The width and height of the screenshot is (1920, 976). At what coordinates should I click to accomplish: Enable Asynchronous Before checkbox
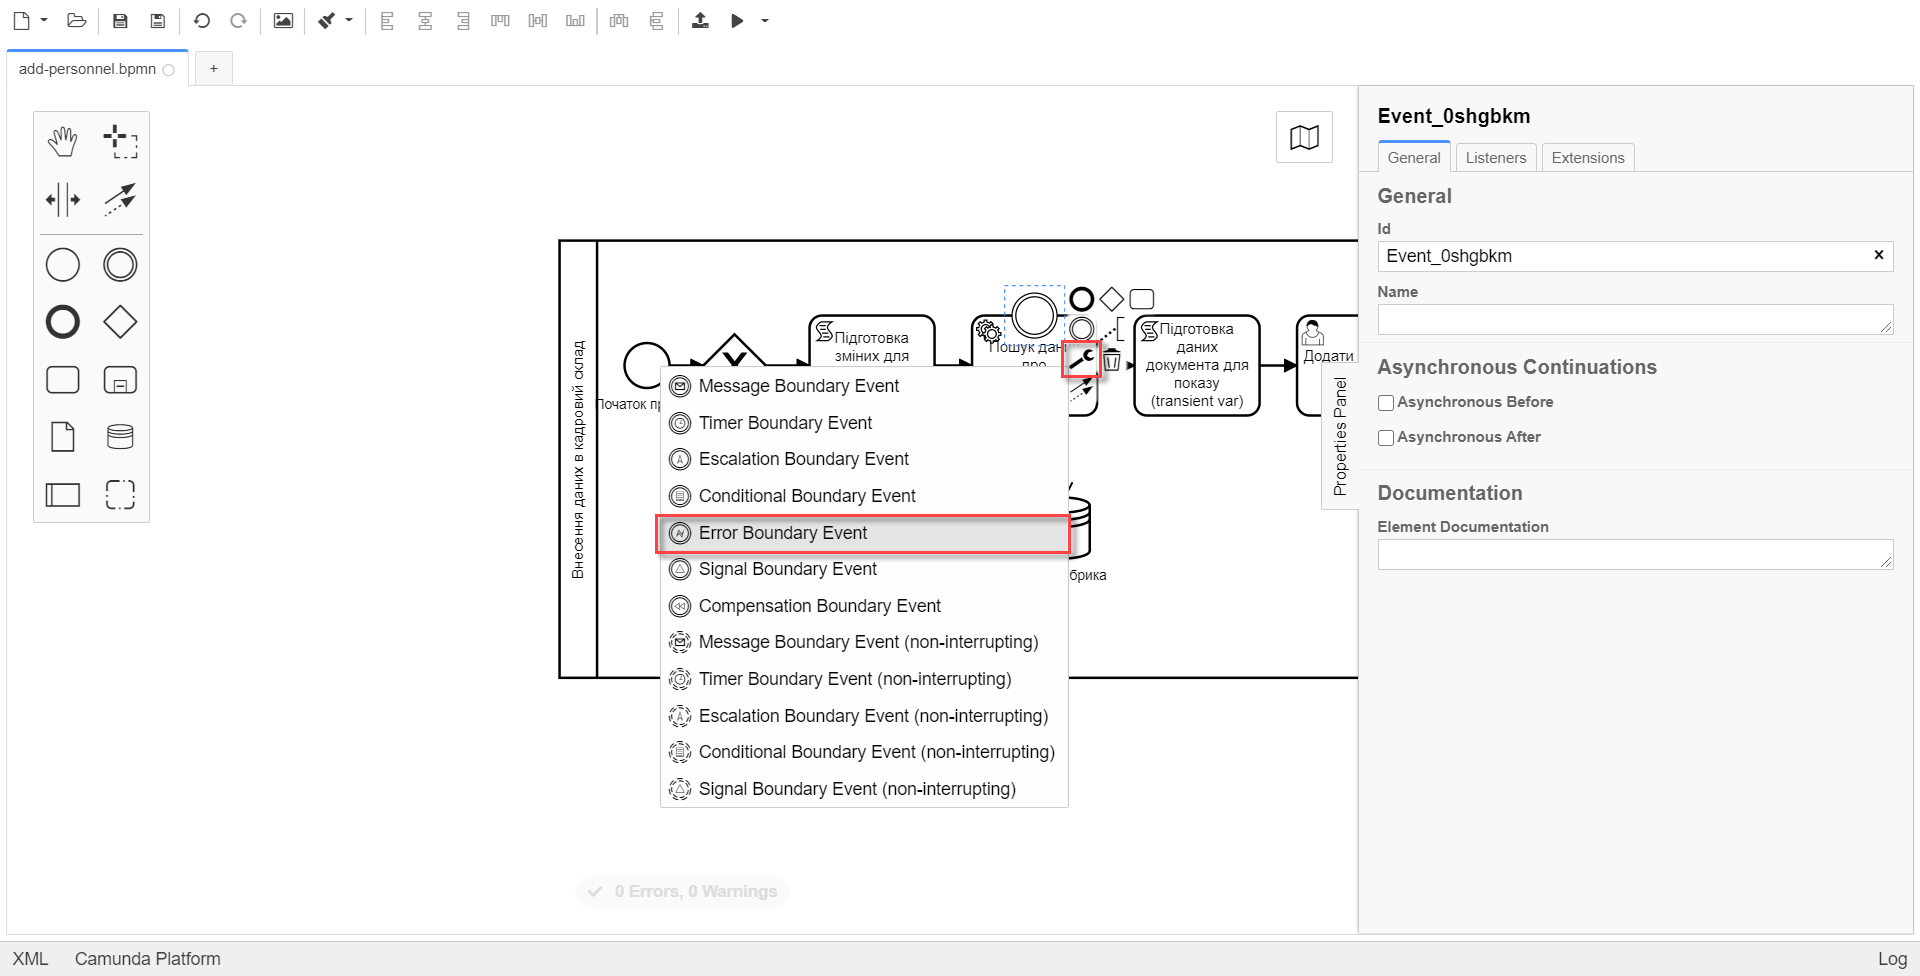pyautogui.click(x=1386, y=403)
